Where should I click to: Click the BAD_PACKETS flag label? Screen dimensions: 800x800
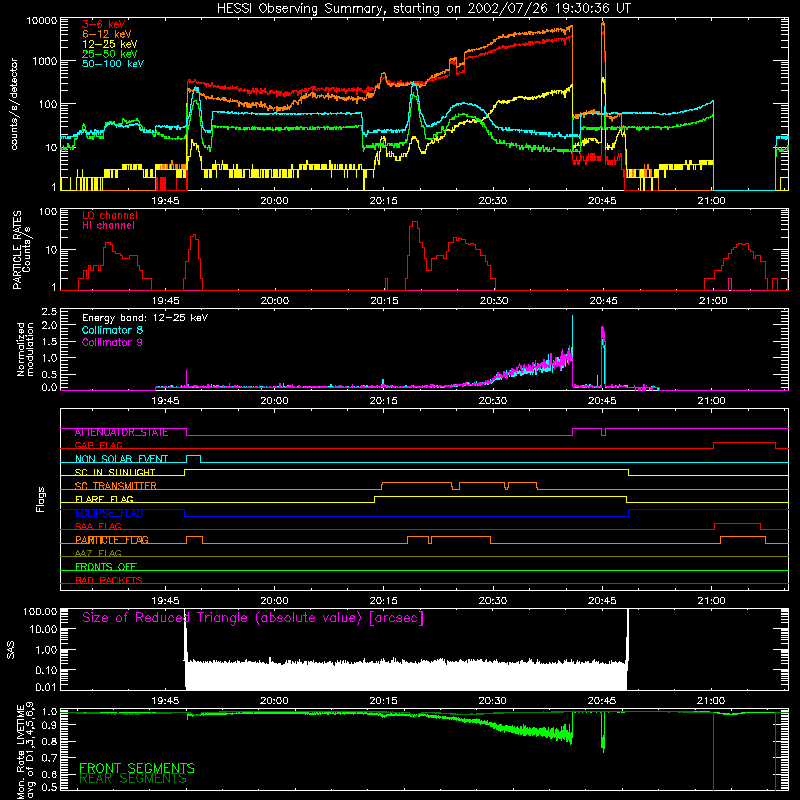pos(109,581)
